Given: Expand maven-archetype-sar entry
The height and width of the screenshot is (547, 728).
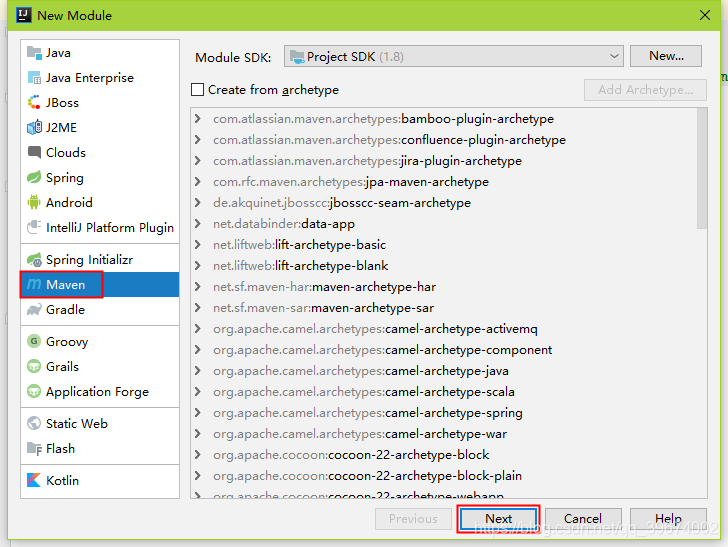Looking at the screenshot, I should [x=198, y=307].
